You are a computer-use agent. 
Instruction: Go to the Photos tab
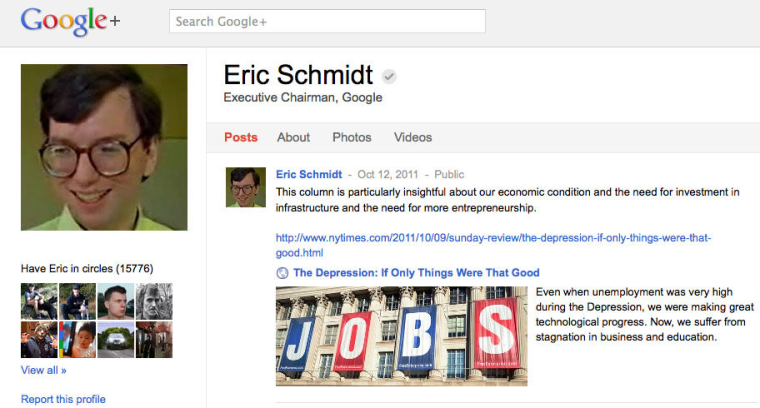[x=352, y=137]
